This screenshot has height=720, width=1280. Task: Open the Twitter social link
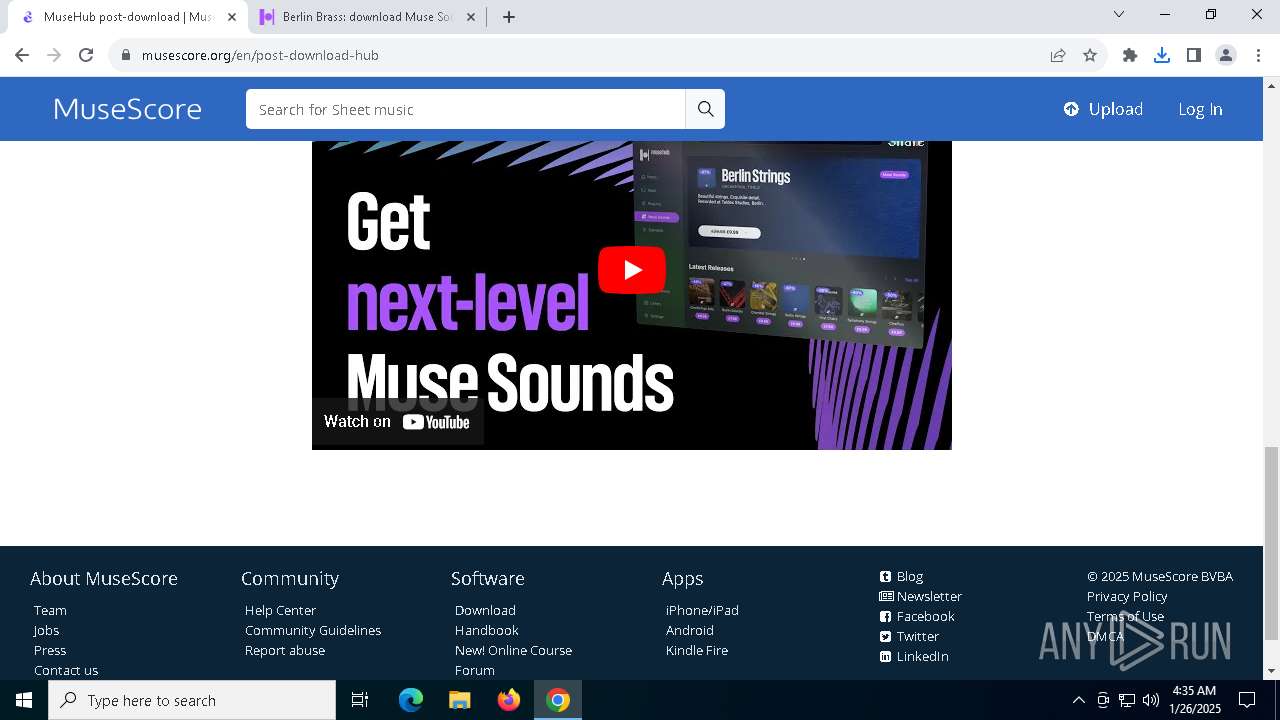tap(909, 636)
